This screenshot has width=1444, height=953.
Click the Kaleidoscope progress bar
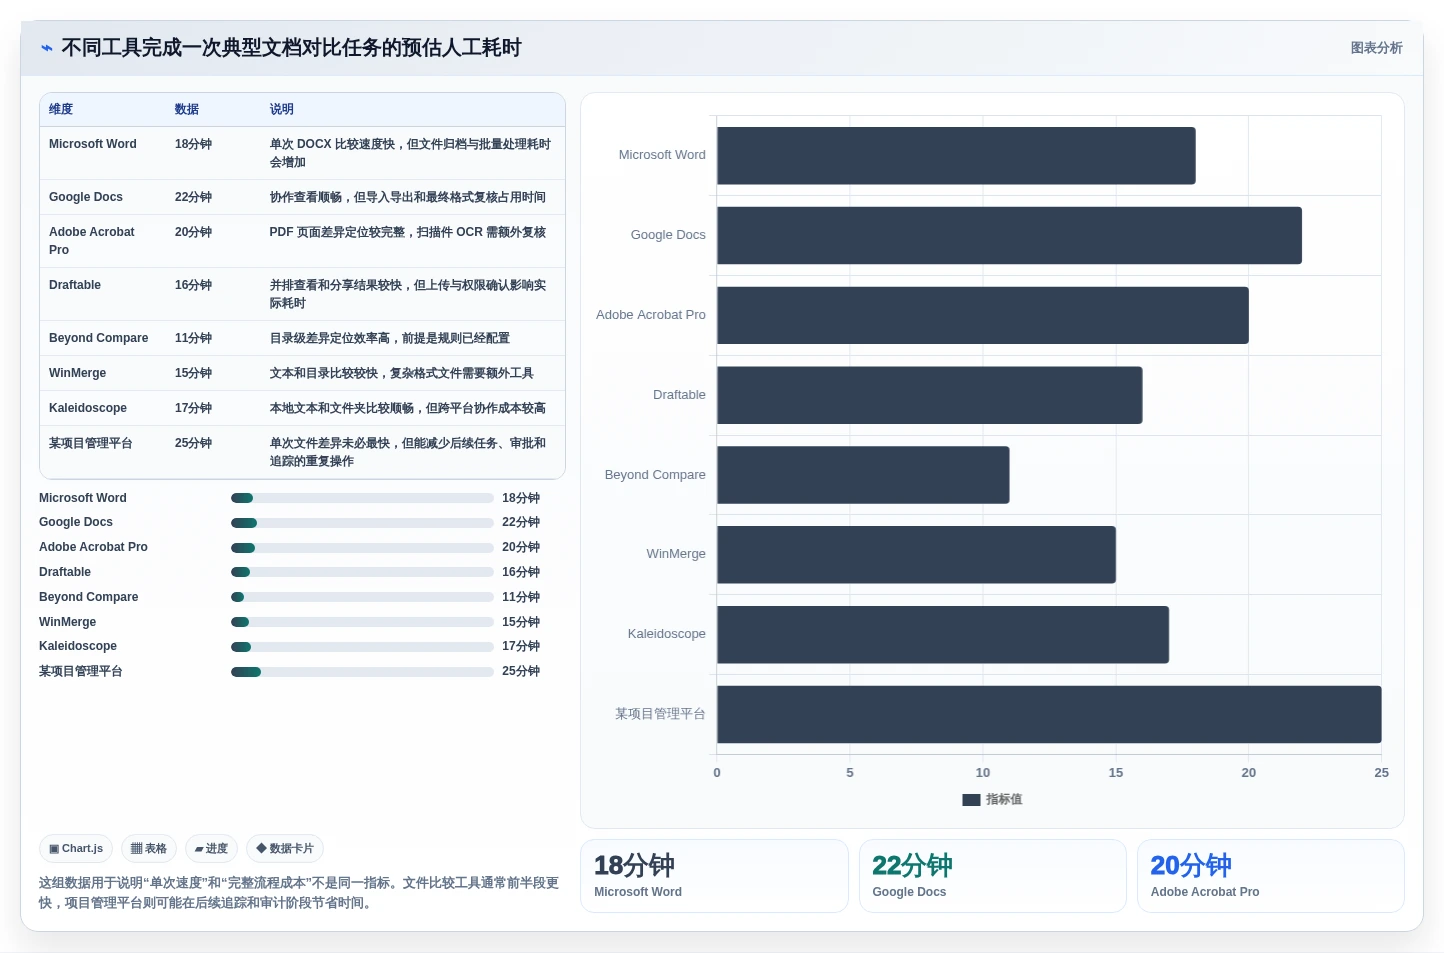pos(362,647)
